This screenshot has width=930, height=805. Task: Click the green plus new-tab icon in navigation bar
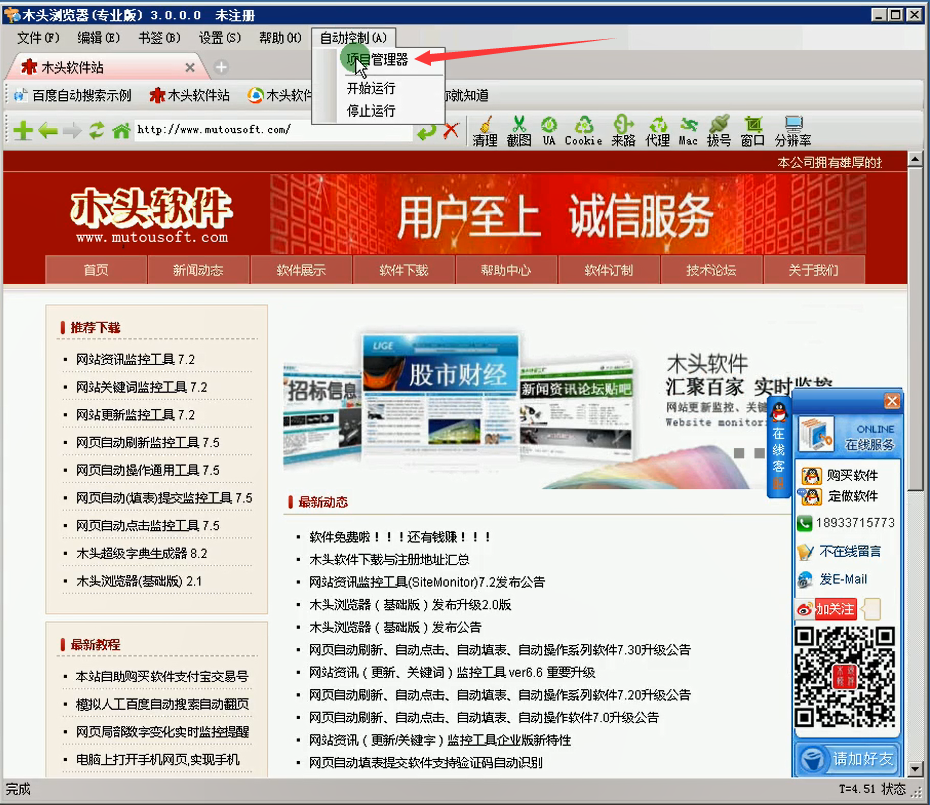pyautogui.click(x=23, y=131)
